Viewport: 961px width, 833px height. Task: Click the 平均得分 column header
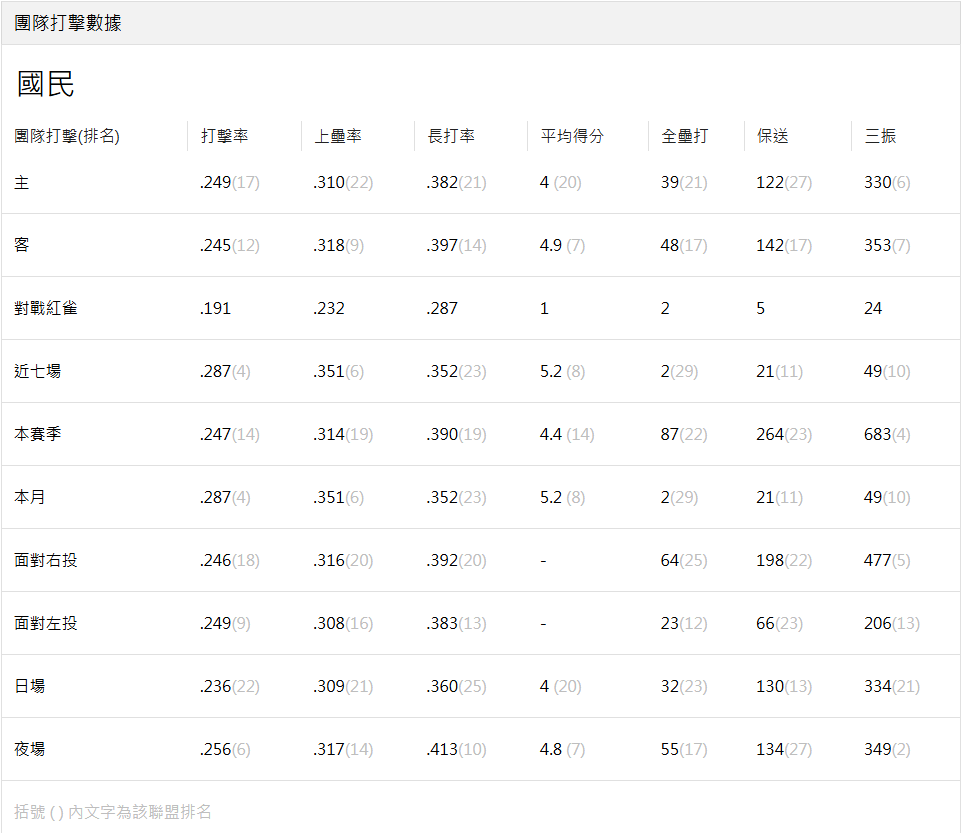tap(572, 136)
